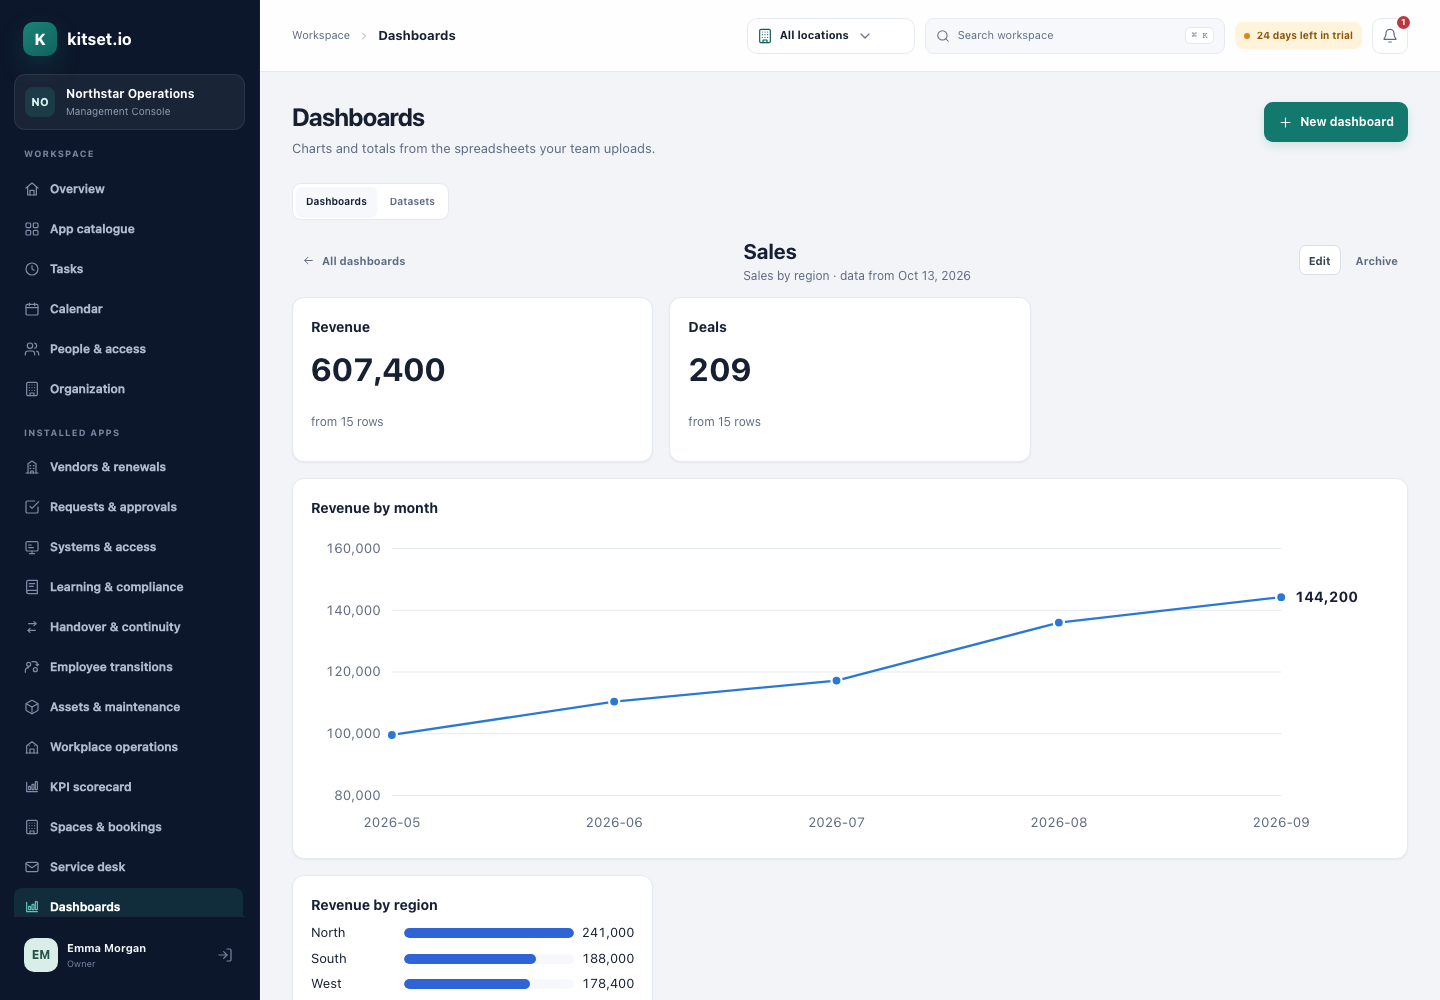Click the Revenue total 607,400
The height and width of the screenshot is (1000, 1440).
[378, 370]
